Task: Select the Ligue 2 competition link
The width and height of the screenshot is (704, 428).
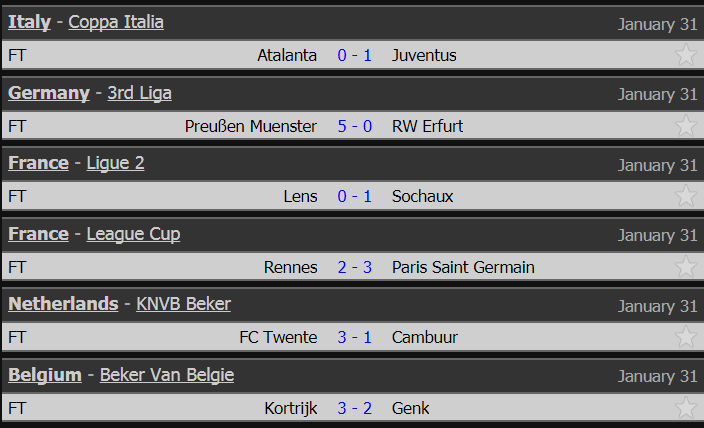Action: [115, 163]
